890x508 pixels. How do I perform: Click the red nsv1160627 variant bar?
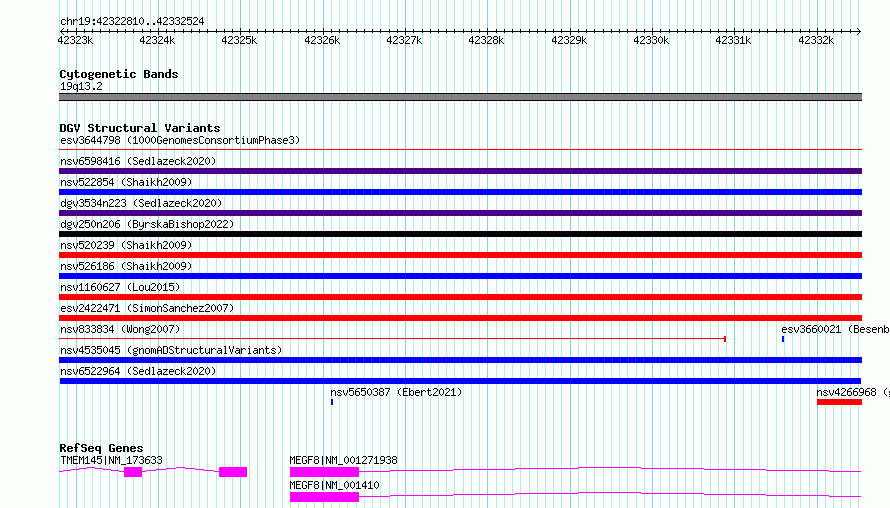click(x=460, y=297)
